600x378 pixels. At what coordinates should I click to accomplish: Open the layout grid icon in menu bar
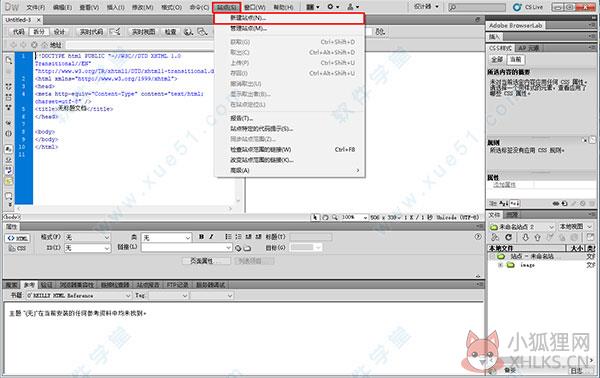coord(312,7)
